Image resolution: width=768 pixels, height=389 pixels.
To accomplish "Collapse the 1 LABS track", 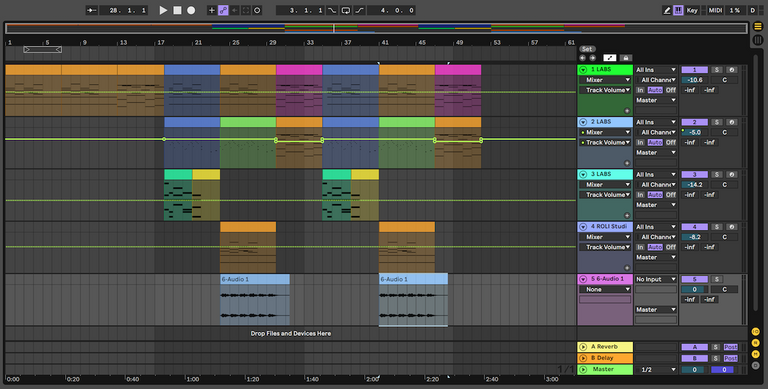I will tap(583, 70).
